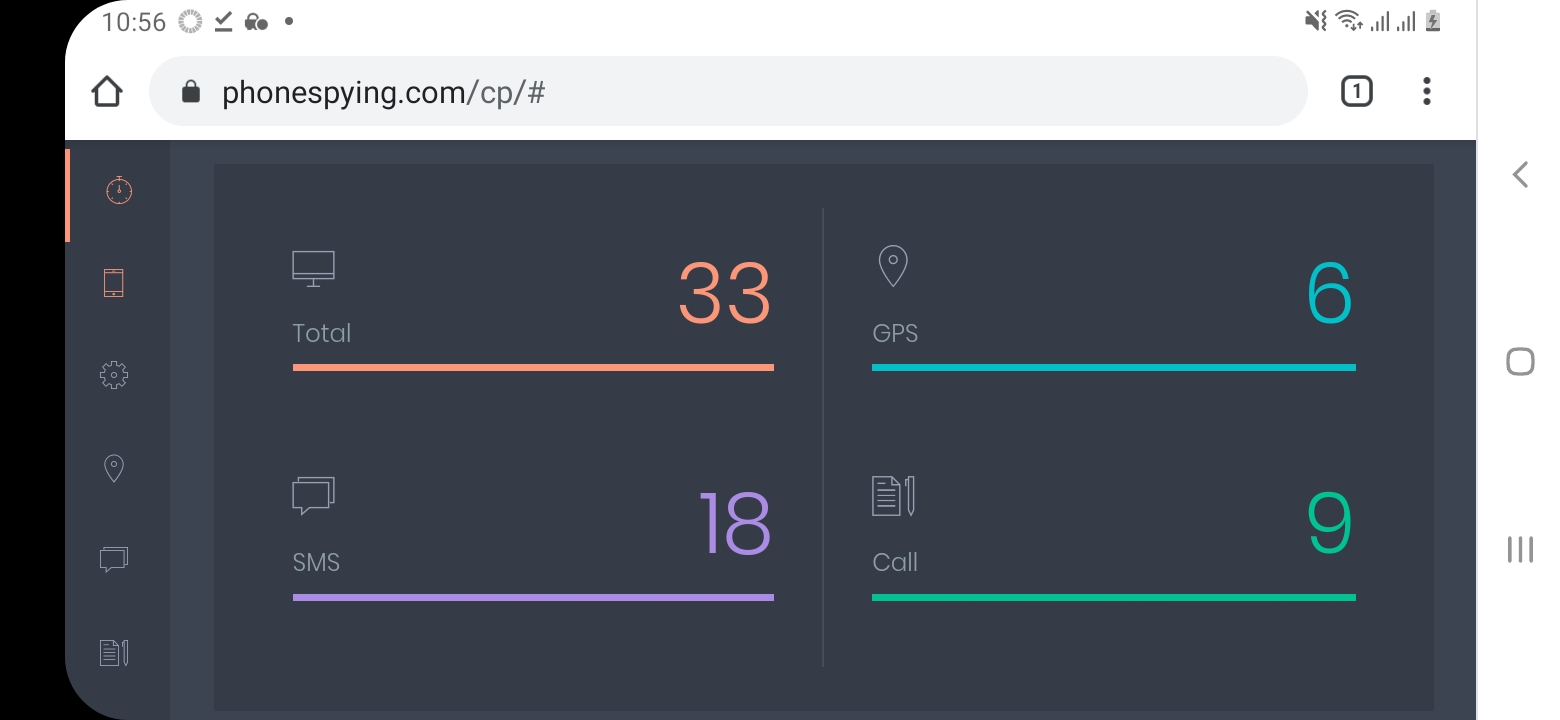Click the notepad pen icon above Call
Screen dimensions: 1560x720
(x=893, y=496)
